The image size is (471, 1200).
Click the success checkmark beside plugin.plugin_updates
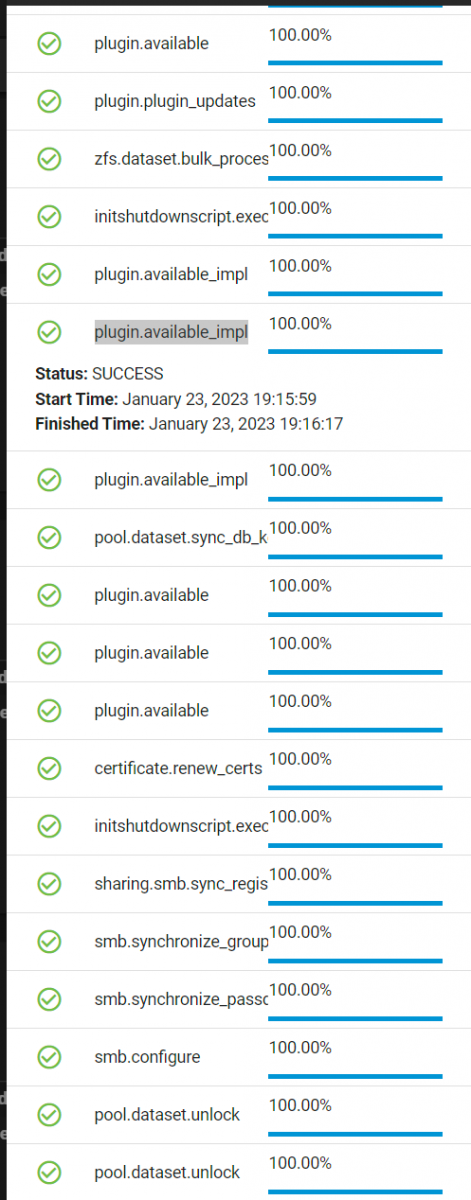coord(49,101)
